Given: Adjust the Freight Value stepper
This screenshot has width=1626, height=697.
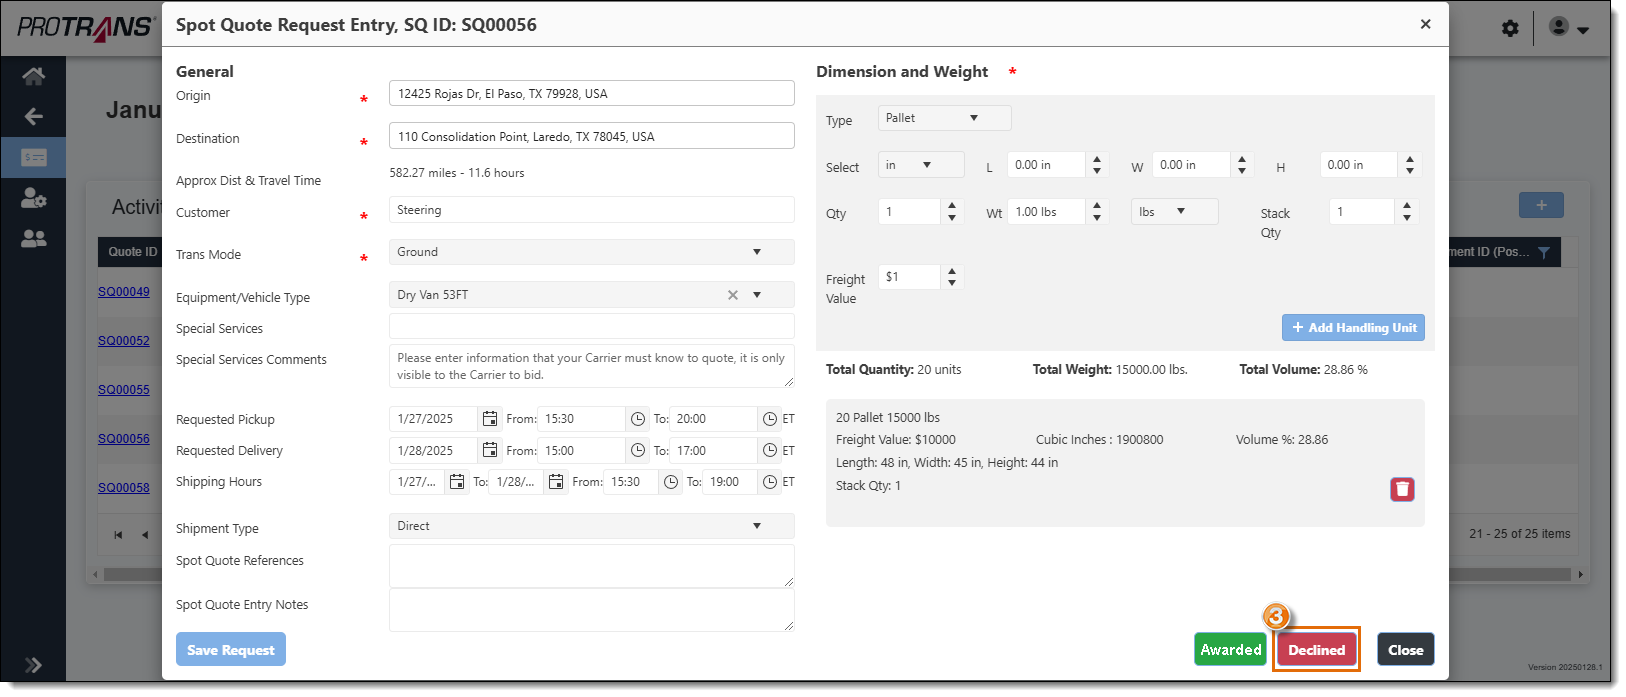Looking at the screenshot, I should coord(952,277).
